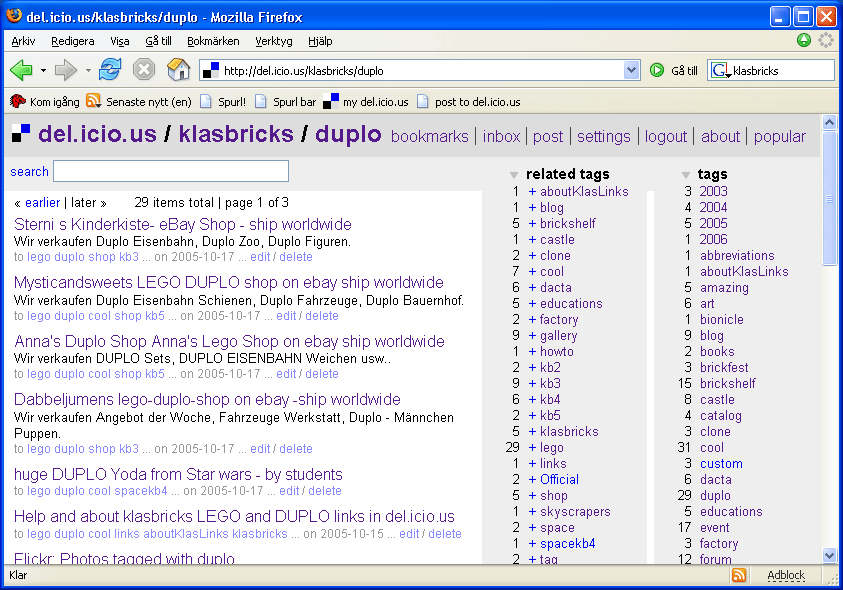Open 'huge DUPLO Yoda from Star wars' link
The width and height of the screenshot is (843, 590).
pos(178,474)
